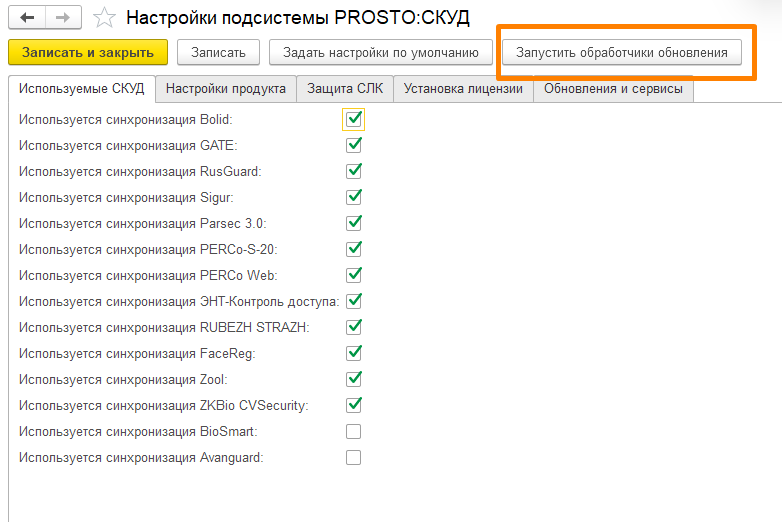782x522 pixels.
Task: Click label 'Используется синхронизация RusGuard:'
Action: [x=140, y=172]
